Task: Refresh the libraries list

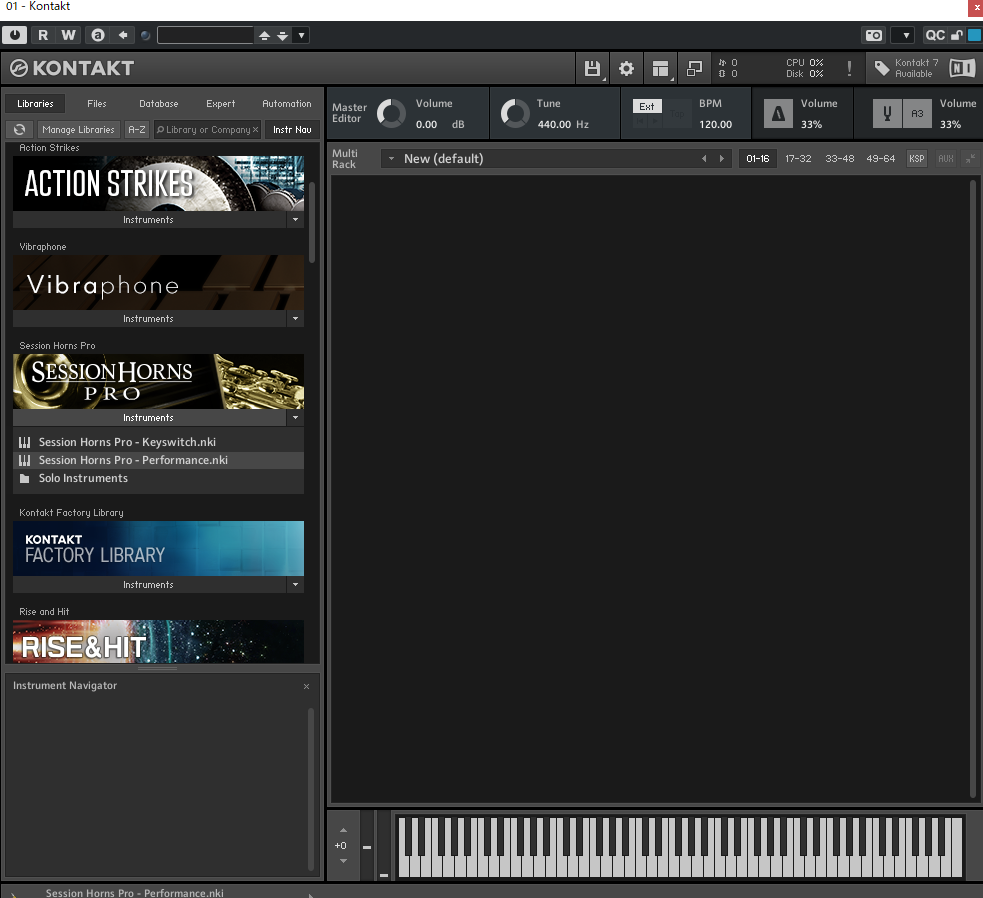Action: coord(18,129)
